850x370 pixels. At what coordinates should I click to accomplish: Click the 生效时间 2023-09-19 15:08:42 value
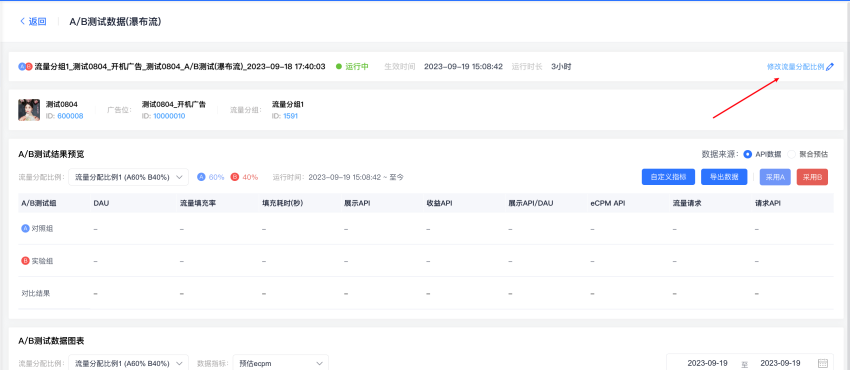(x=463, y=67)
